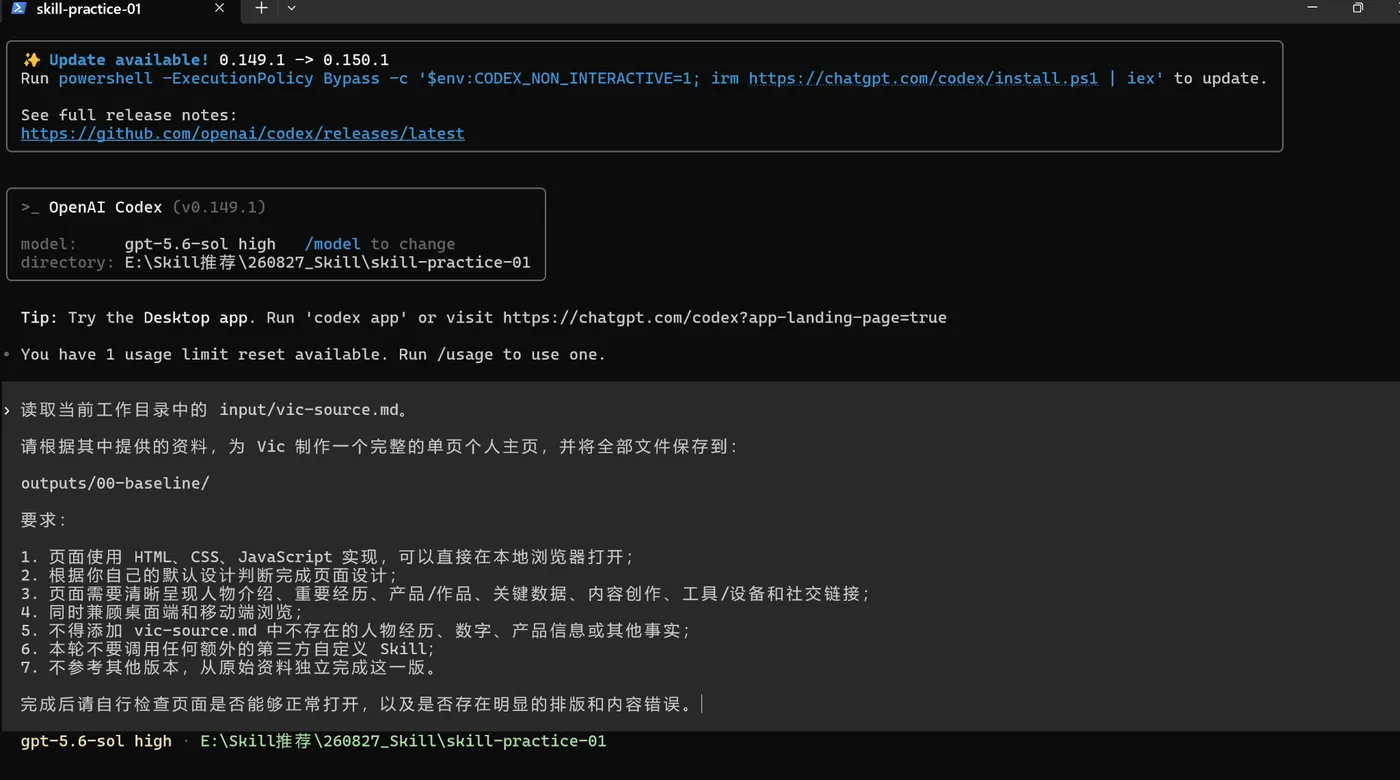The width and height of the screenshot is (1400, 780).
Task: Open the codex releases/latest GitHub link
Action: (243, 133)
